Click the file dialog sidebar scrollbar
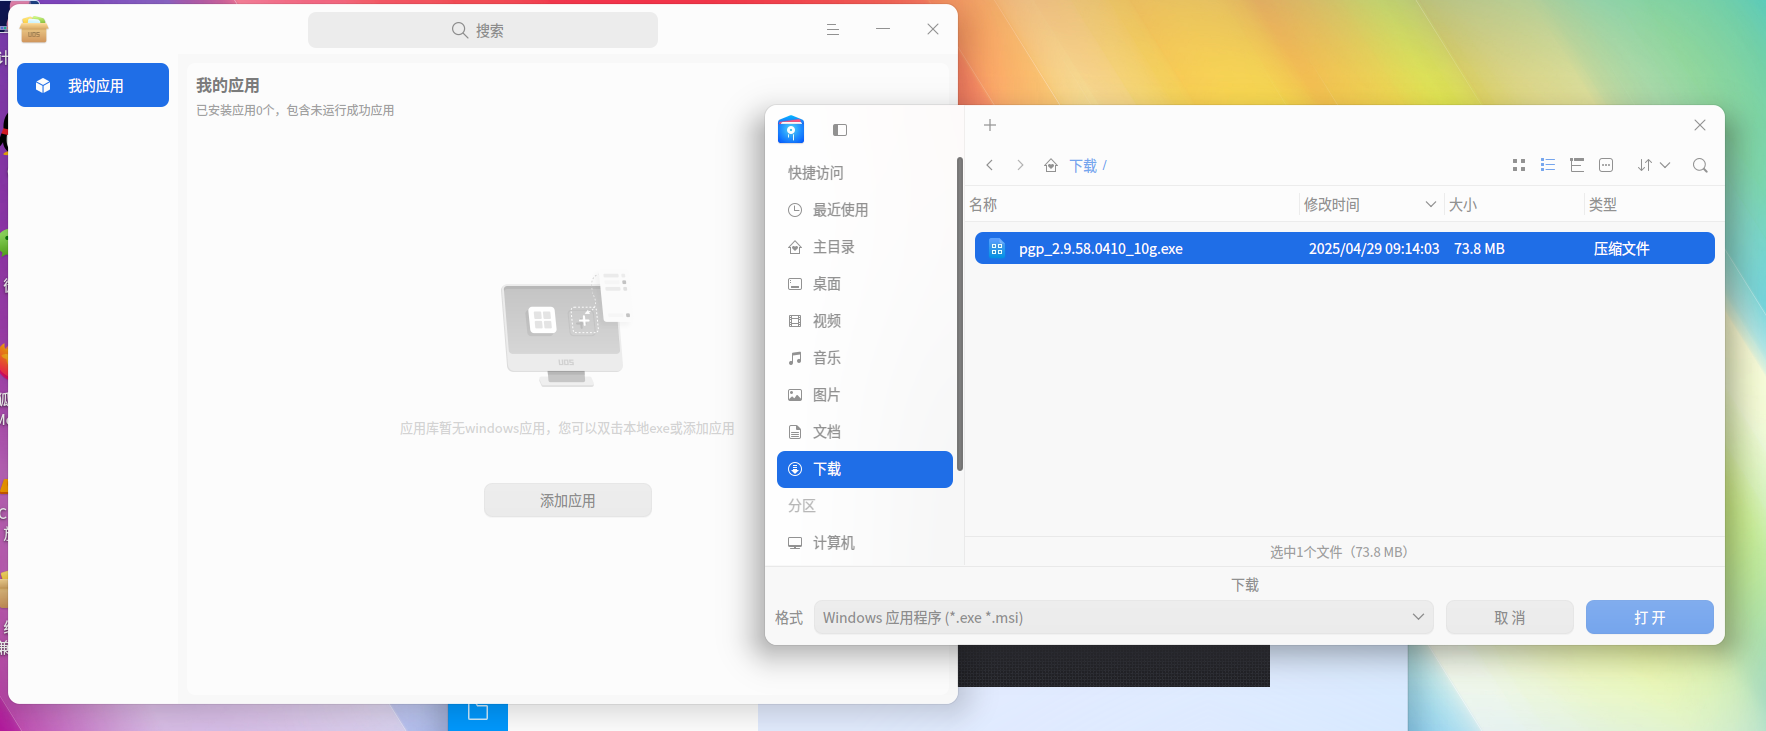The width and height of the screenshot is (1766, 731). coord(960,313)
